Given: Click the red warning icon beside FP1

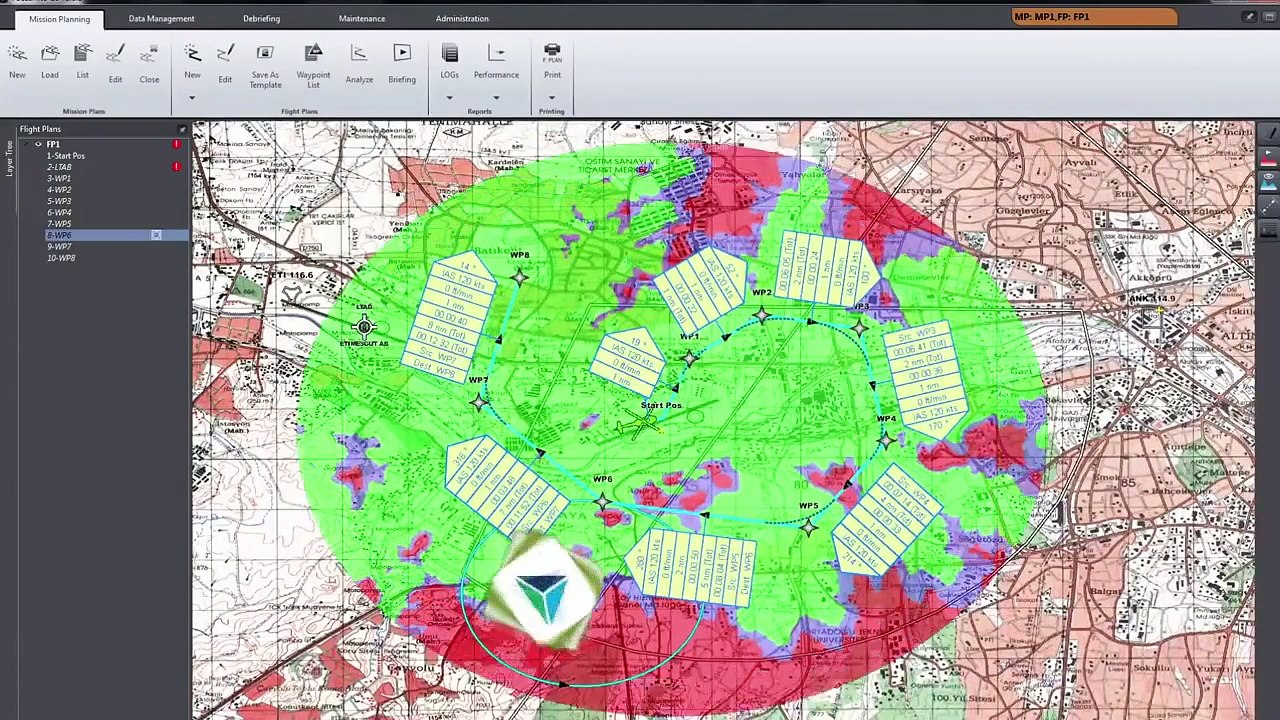Looking at the screenshot, I should [x=177, y=144].
